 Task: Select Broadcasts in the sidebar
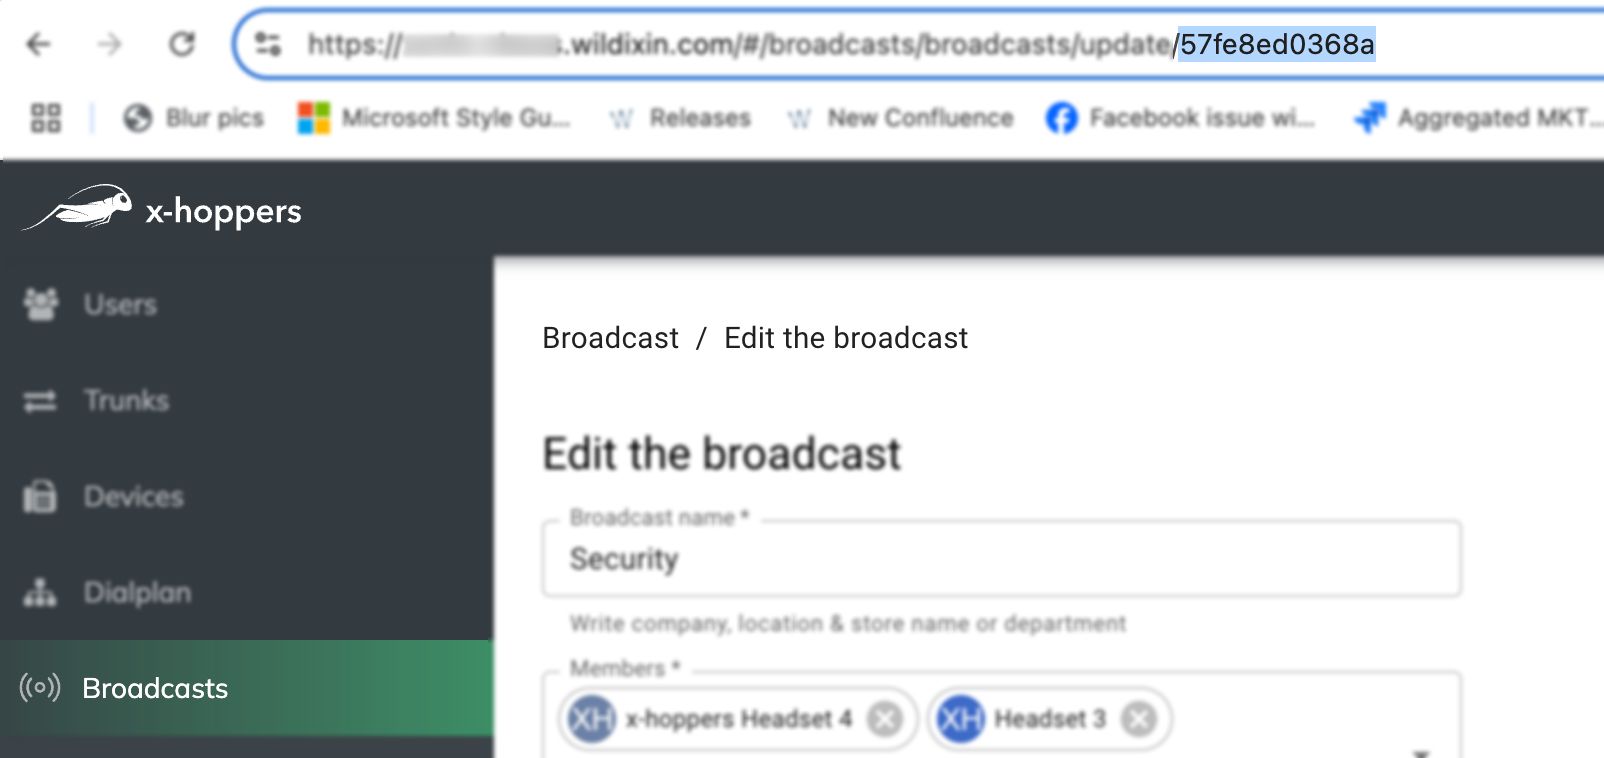click(155, 688)
